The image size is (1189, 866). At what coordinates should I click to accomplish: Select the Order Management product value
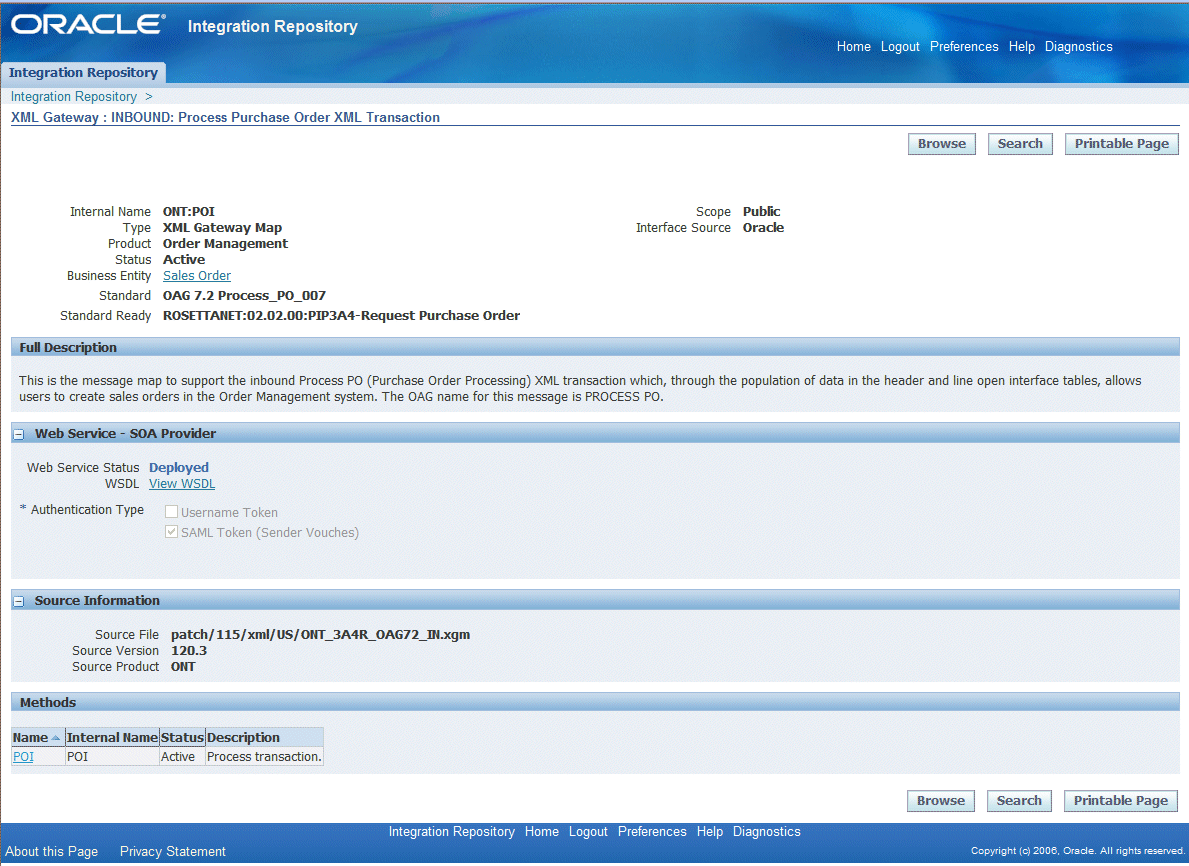225,243
